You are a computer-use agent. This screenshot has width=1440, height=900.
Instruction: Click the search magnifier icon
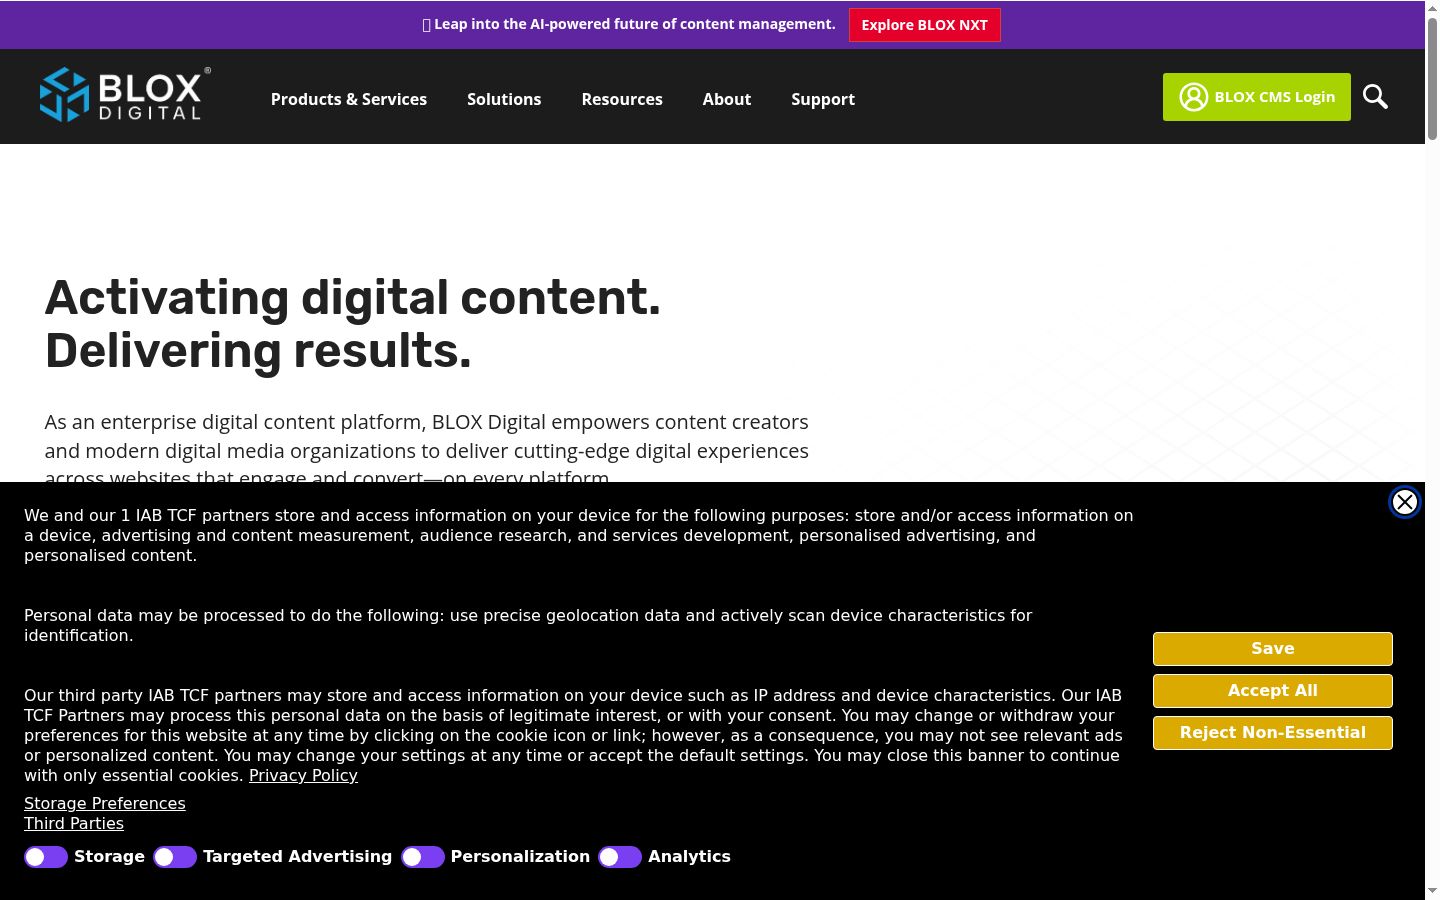tap(1375, 97)
